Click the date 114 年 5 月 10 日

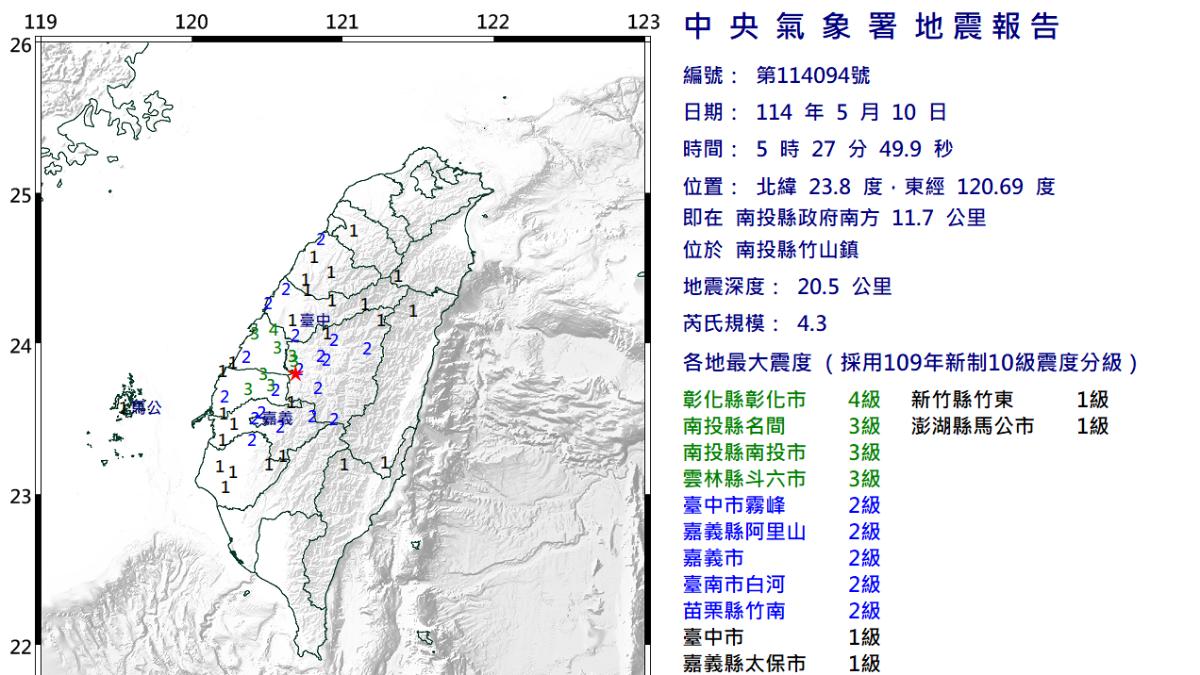click(x=849, y=113)
